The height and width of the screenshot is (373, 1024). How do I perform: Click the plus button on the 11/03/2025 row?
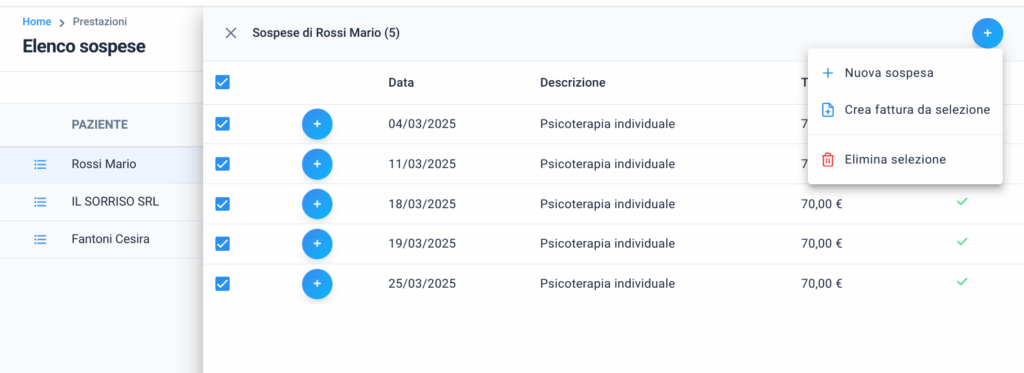317,164
